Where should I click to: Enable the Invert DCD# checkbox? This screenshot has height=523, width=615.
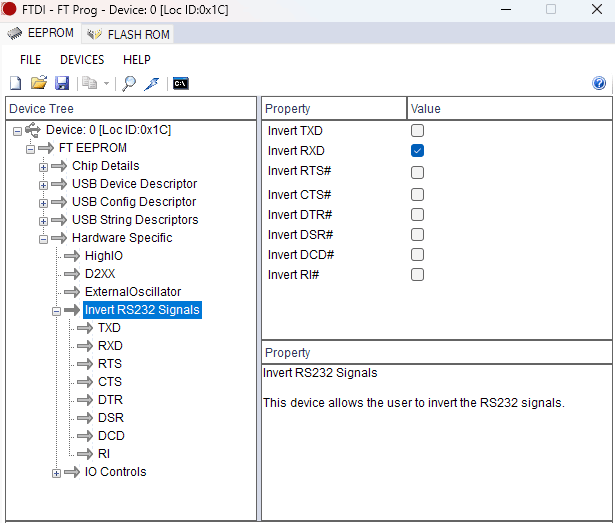tap(417, 255)
